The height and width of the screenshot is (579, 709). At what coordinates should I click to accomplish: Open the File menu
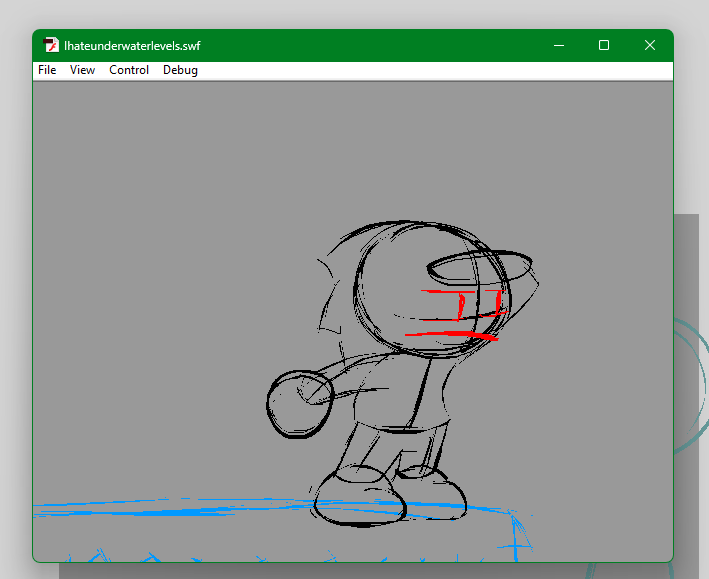pos(47,70)
